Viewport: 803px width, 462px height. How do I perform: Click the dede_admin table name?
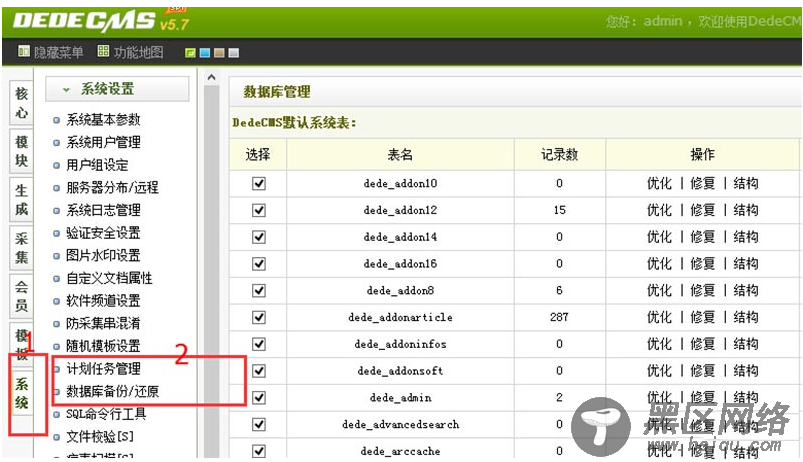click(x=400, y=398)
